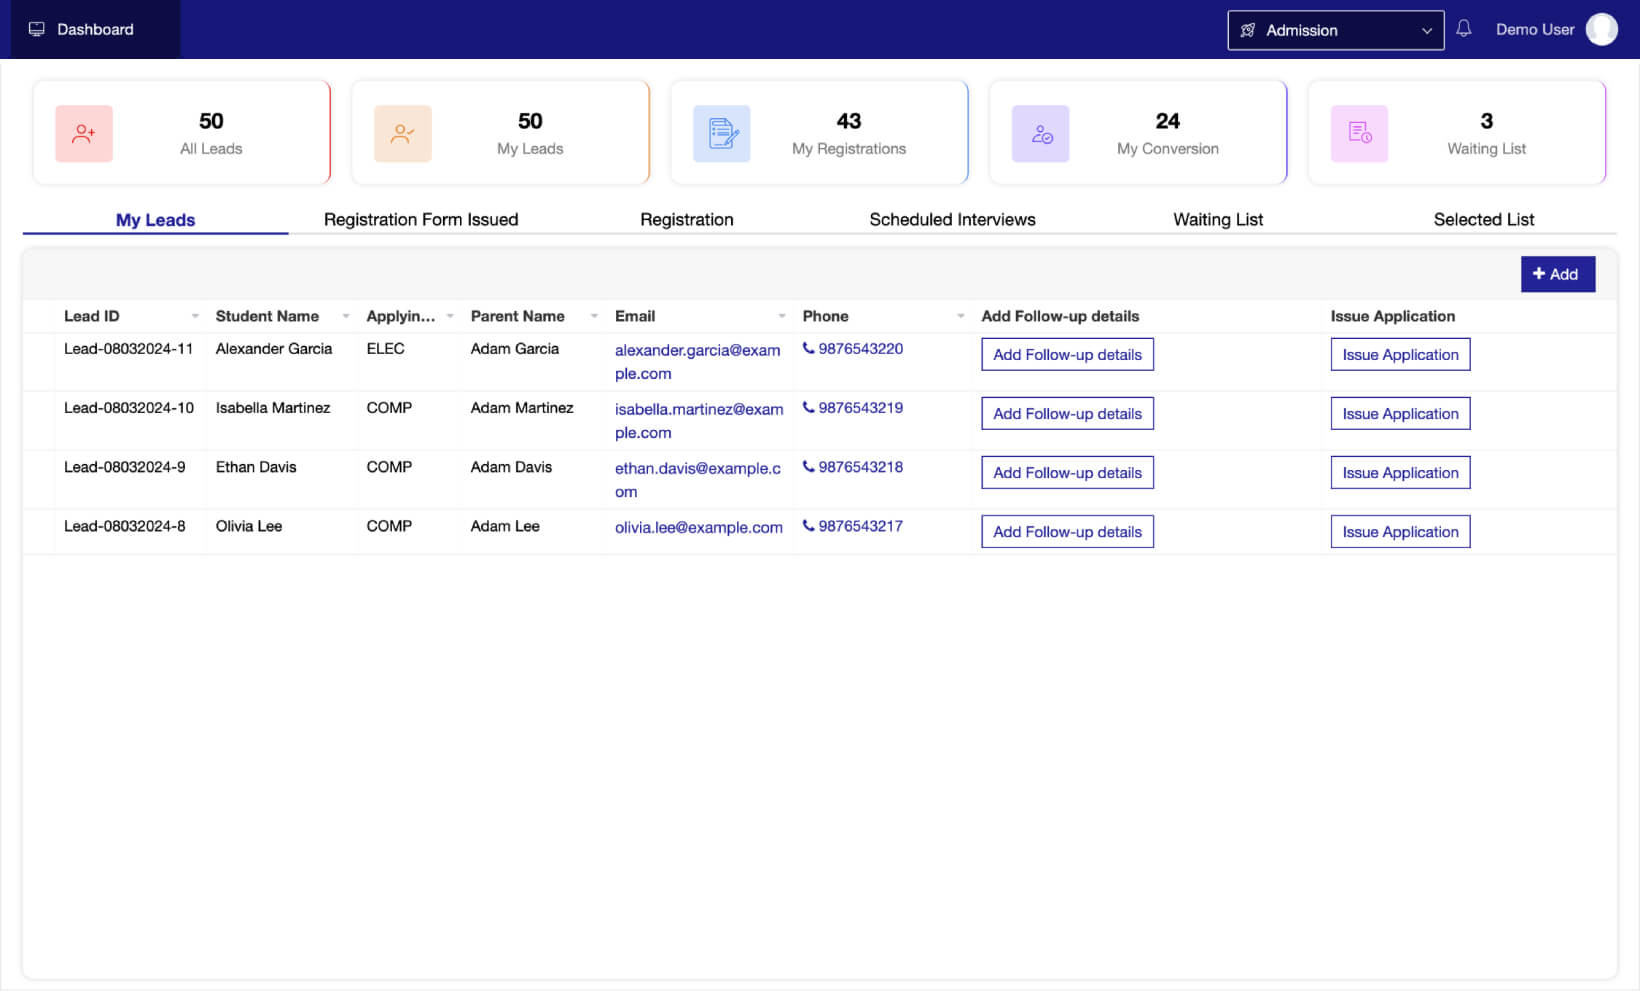
Task: Click the Demo User avatar
Action: coord(1601,30)
